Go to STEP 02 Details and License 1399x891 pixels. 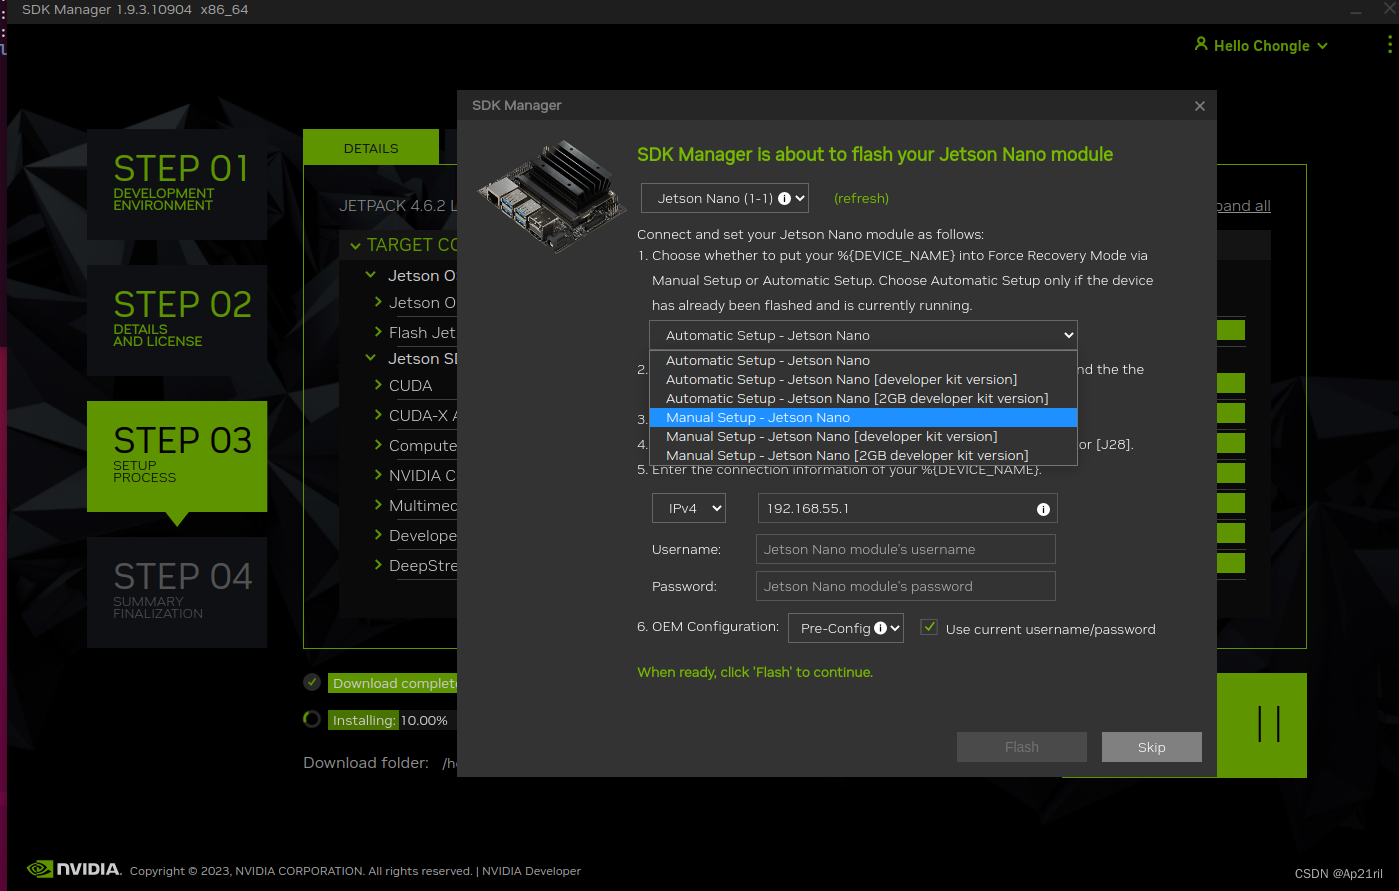(177, 320)
